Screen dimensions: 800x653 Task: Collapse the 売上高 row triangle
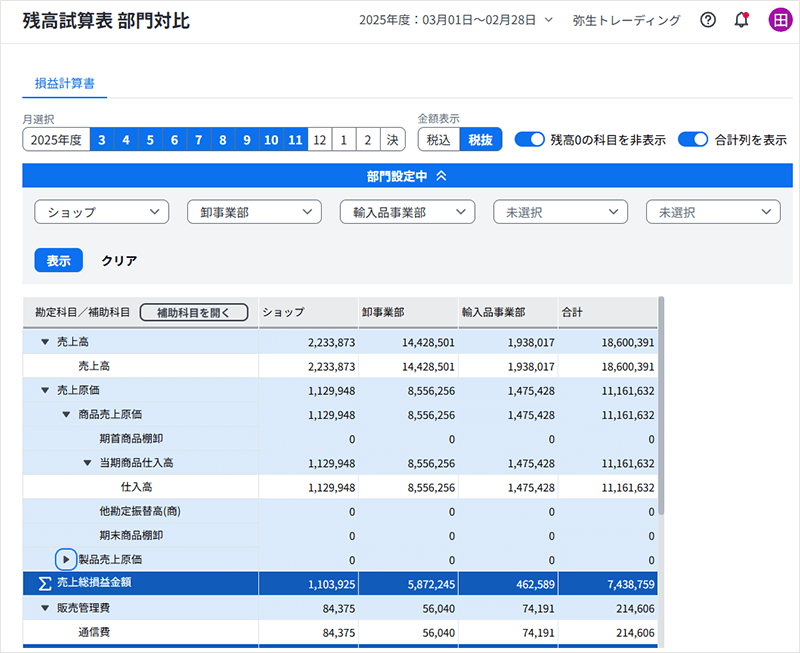tap(45, 342)
